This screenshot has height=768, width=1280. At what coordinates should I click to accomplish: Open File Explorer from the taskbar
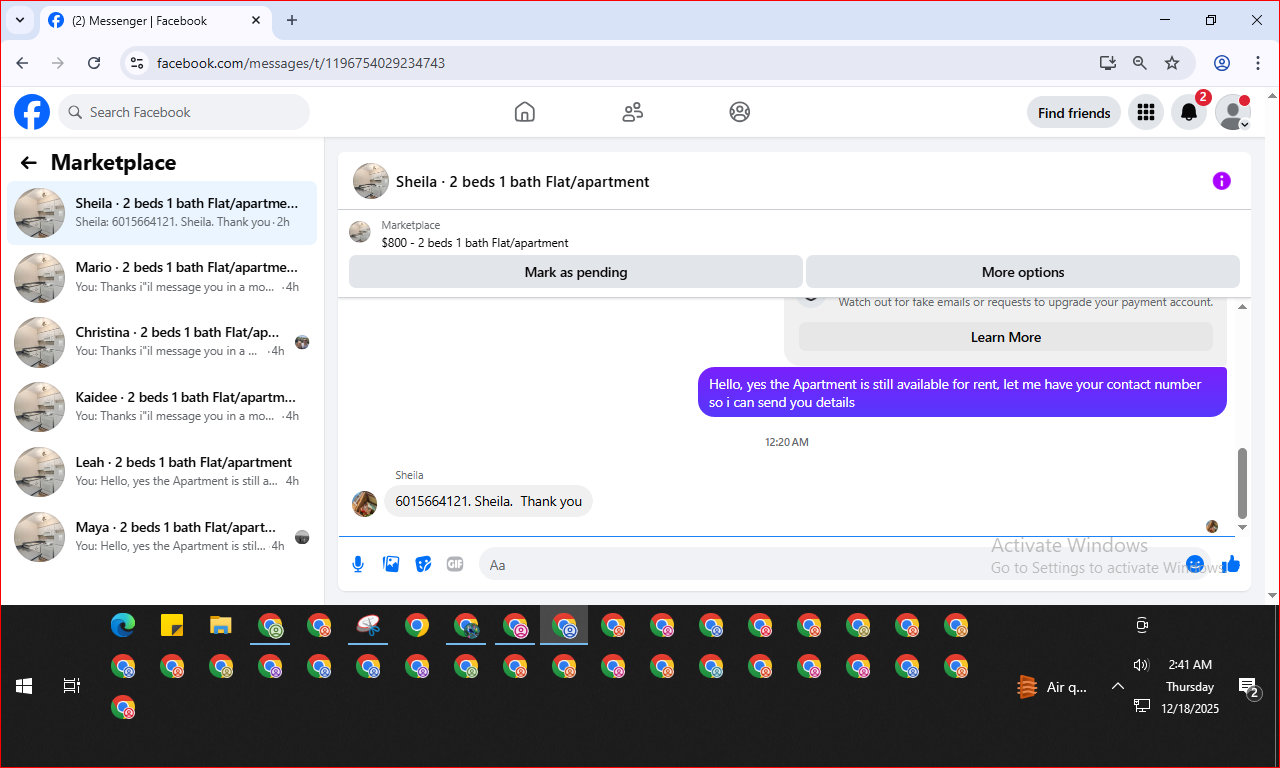(x=221, y=626)
